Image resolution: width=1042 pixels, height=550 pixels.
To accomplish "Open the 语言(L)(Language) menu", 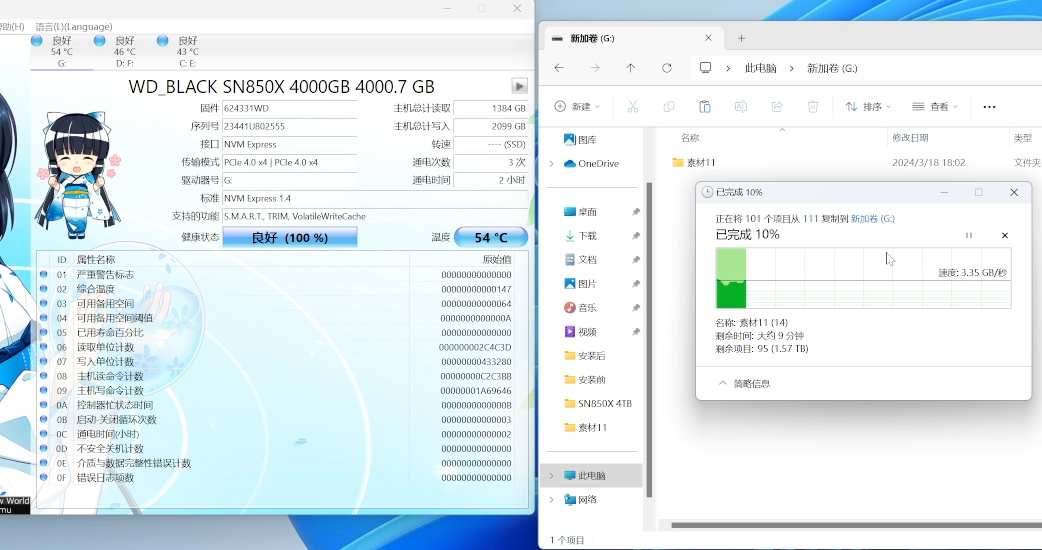I will [74, 27].
